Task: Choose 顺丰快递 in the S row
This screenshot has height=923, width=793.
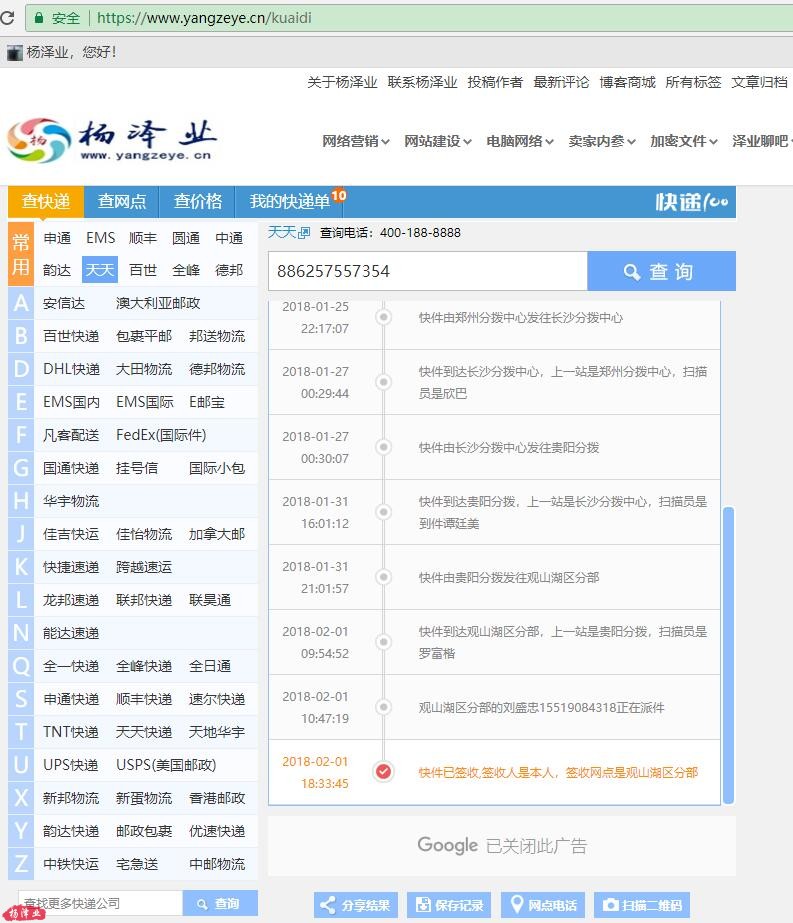Action: click(x=144, y=699)
